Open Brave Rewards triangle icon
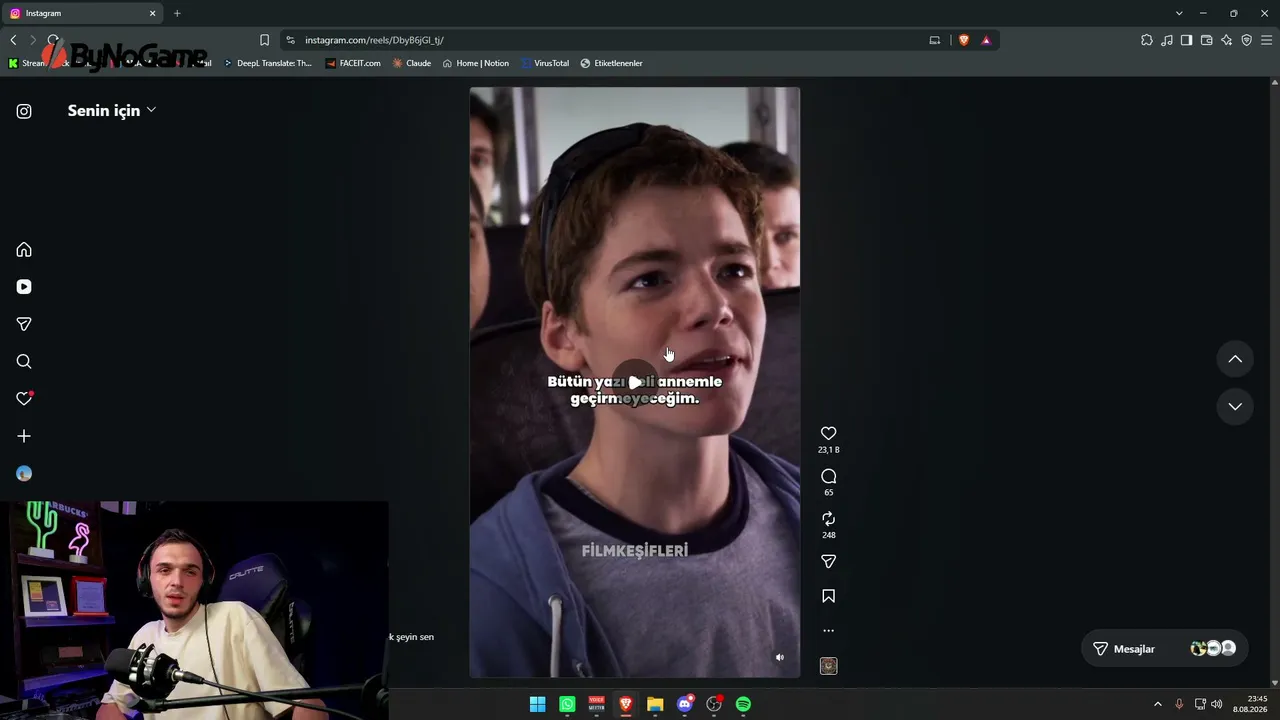Viewport: 1280px width, 720px height. (x=986, y=40)
